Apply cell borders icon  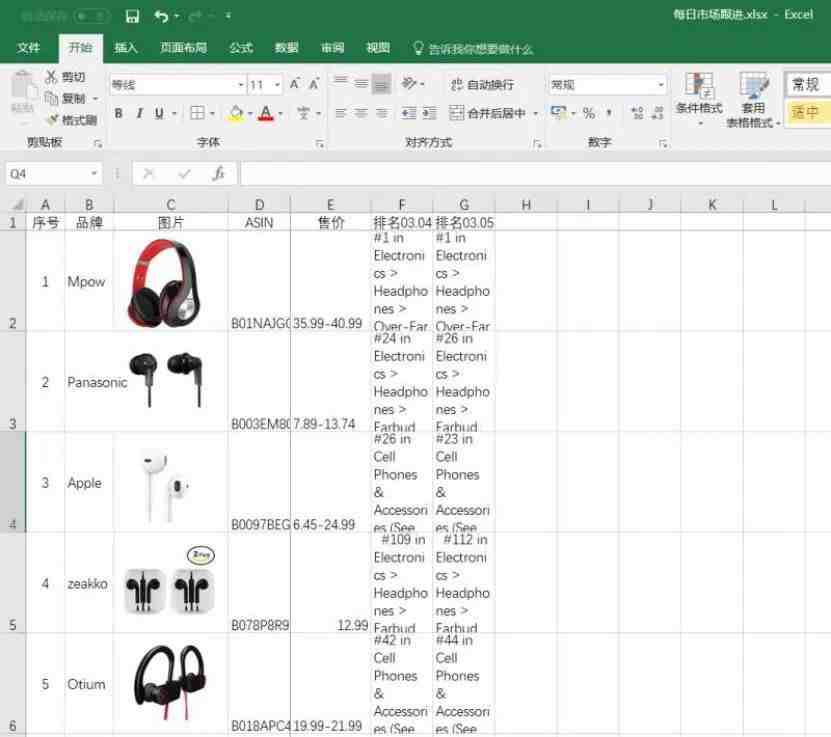[x=197, y=113]
